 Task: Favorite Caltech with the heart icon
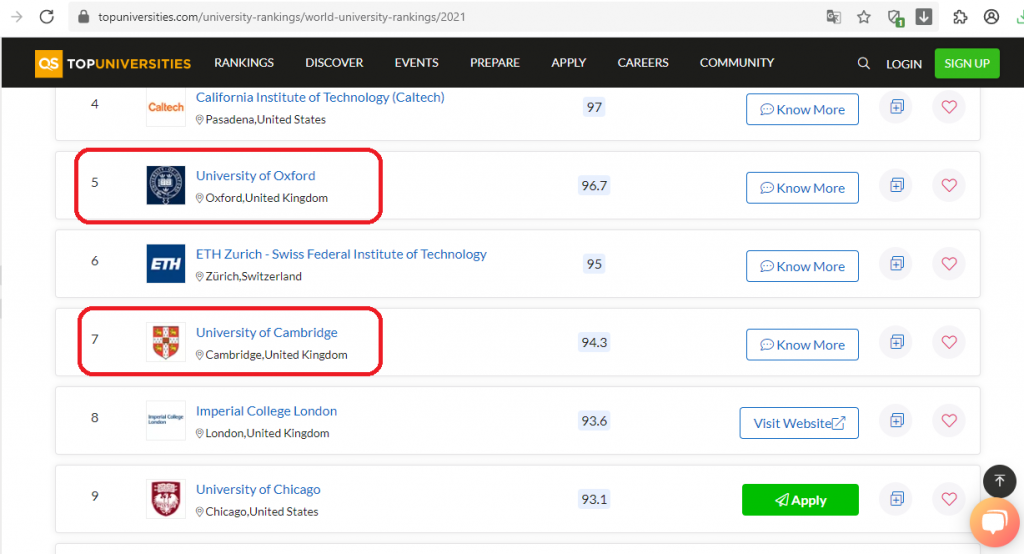point(949,106)
